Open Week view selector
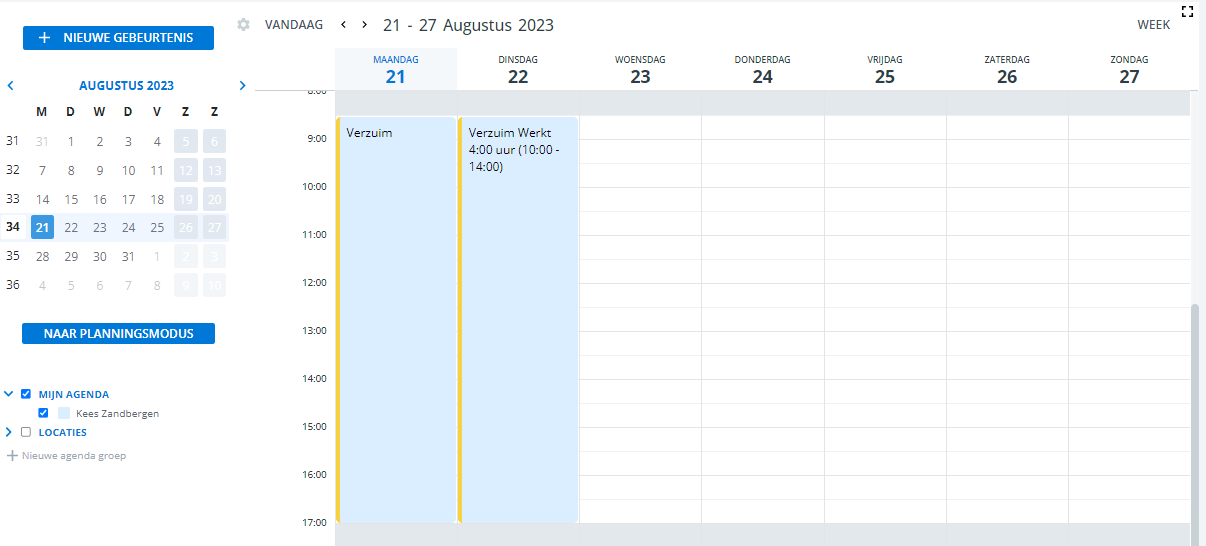This screenshot has height=546, width=1206. point(1153,24)
